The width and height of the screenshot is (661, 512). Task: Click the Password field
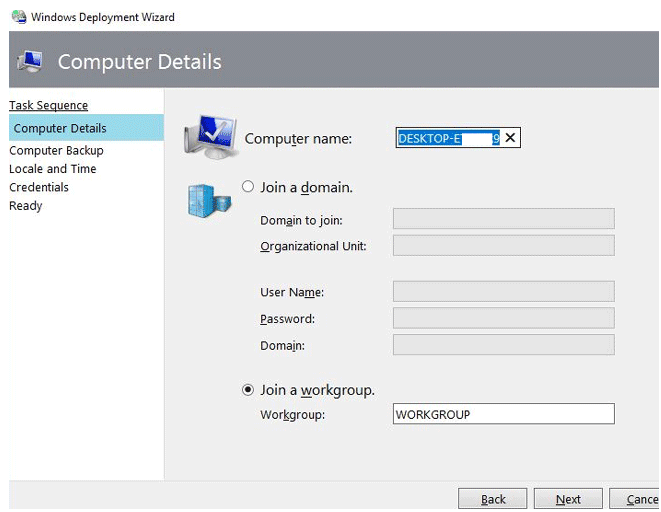click(x=504, y=318)
